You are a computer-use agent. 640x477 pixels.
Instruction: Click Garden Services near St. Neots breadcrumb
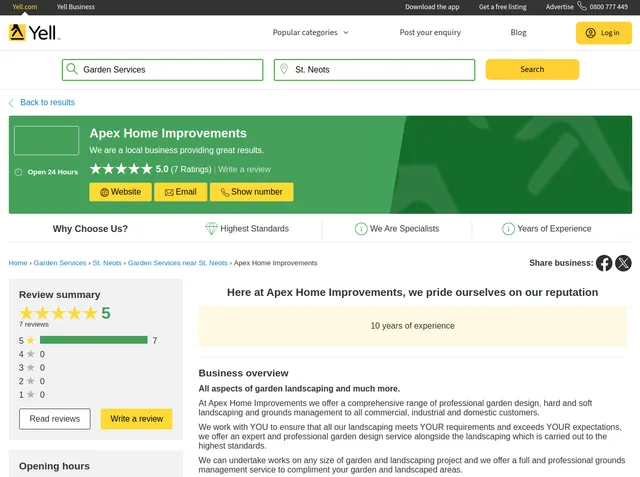(178, 263)
